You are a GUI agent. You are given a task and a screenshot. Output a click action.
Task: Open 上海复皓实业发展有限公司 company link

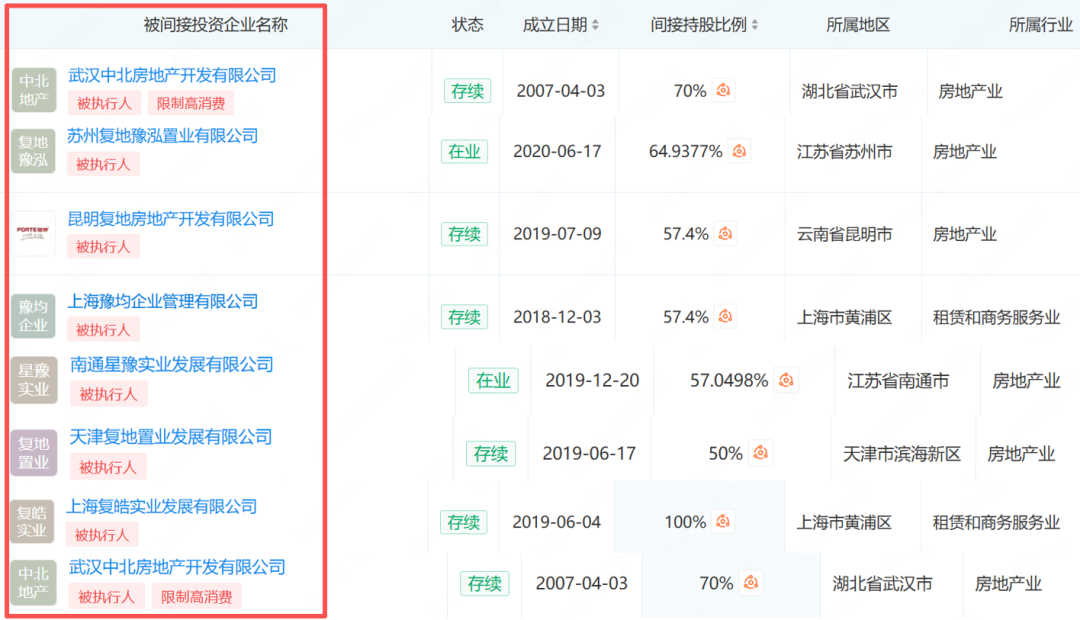click(162, 506)
